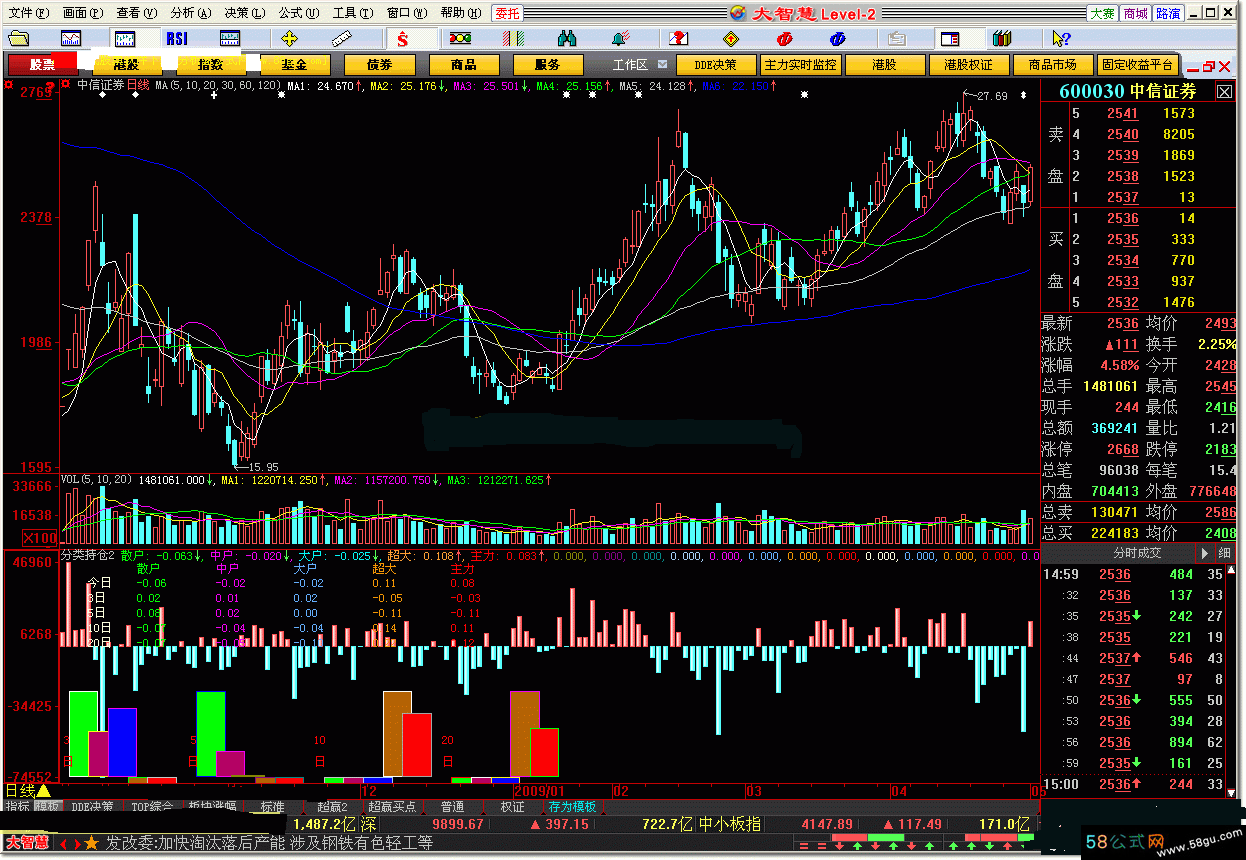The image size is (1246, 860).
Task: Click the red S dollar icon in toolbar
Action: coord(402,39)
